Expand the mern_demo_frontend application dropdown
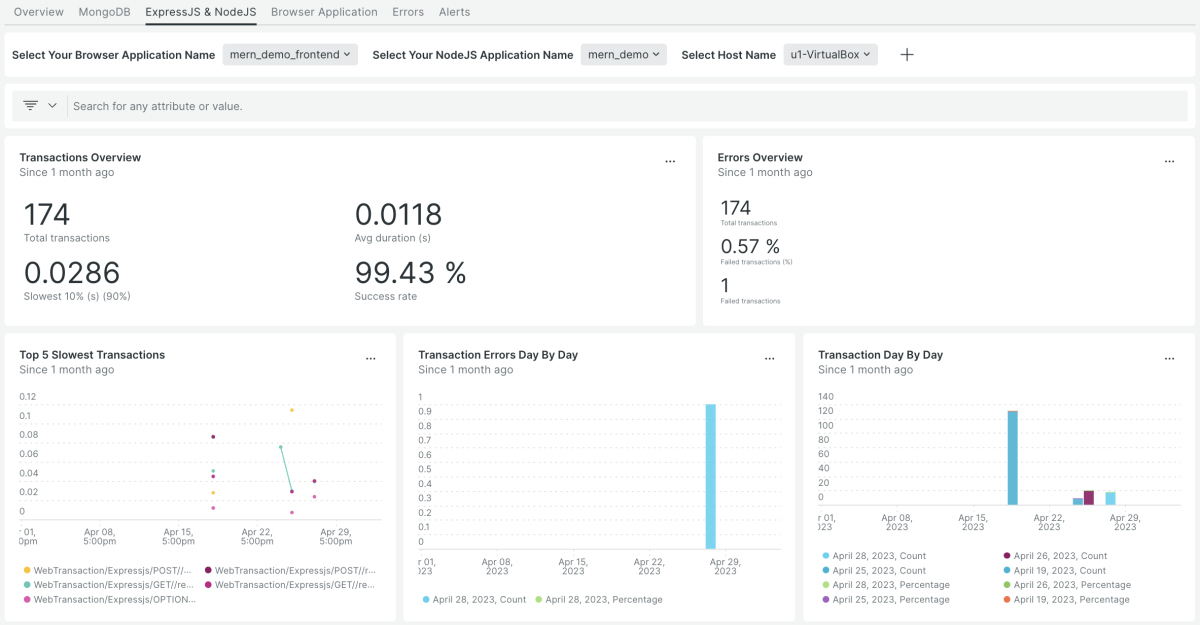Screen dimensions: 1200x625 click(290, 55)
